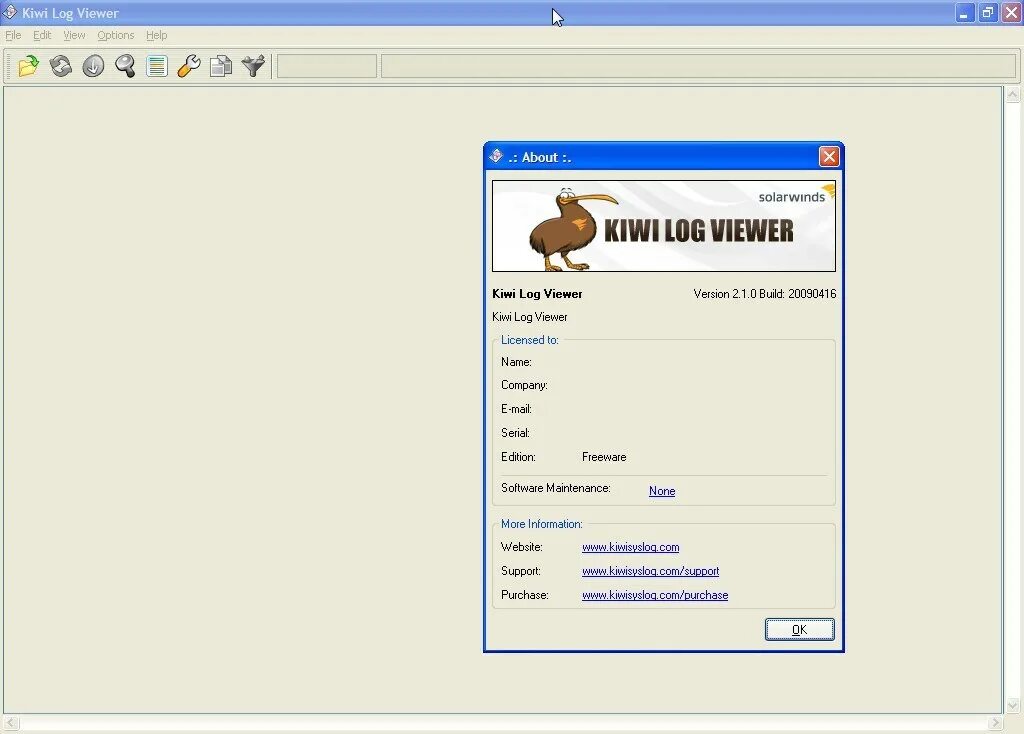Open the www.kiwisyslog.com/support link

point(650,571)
